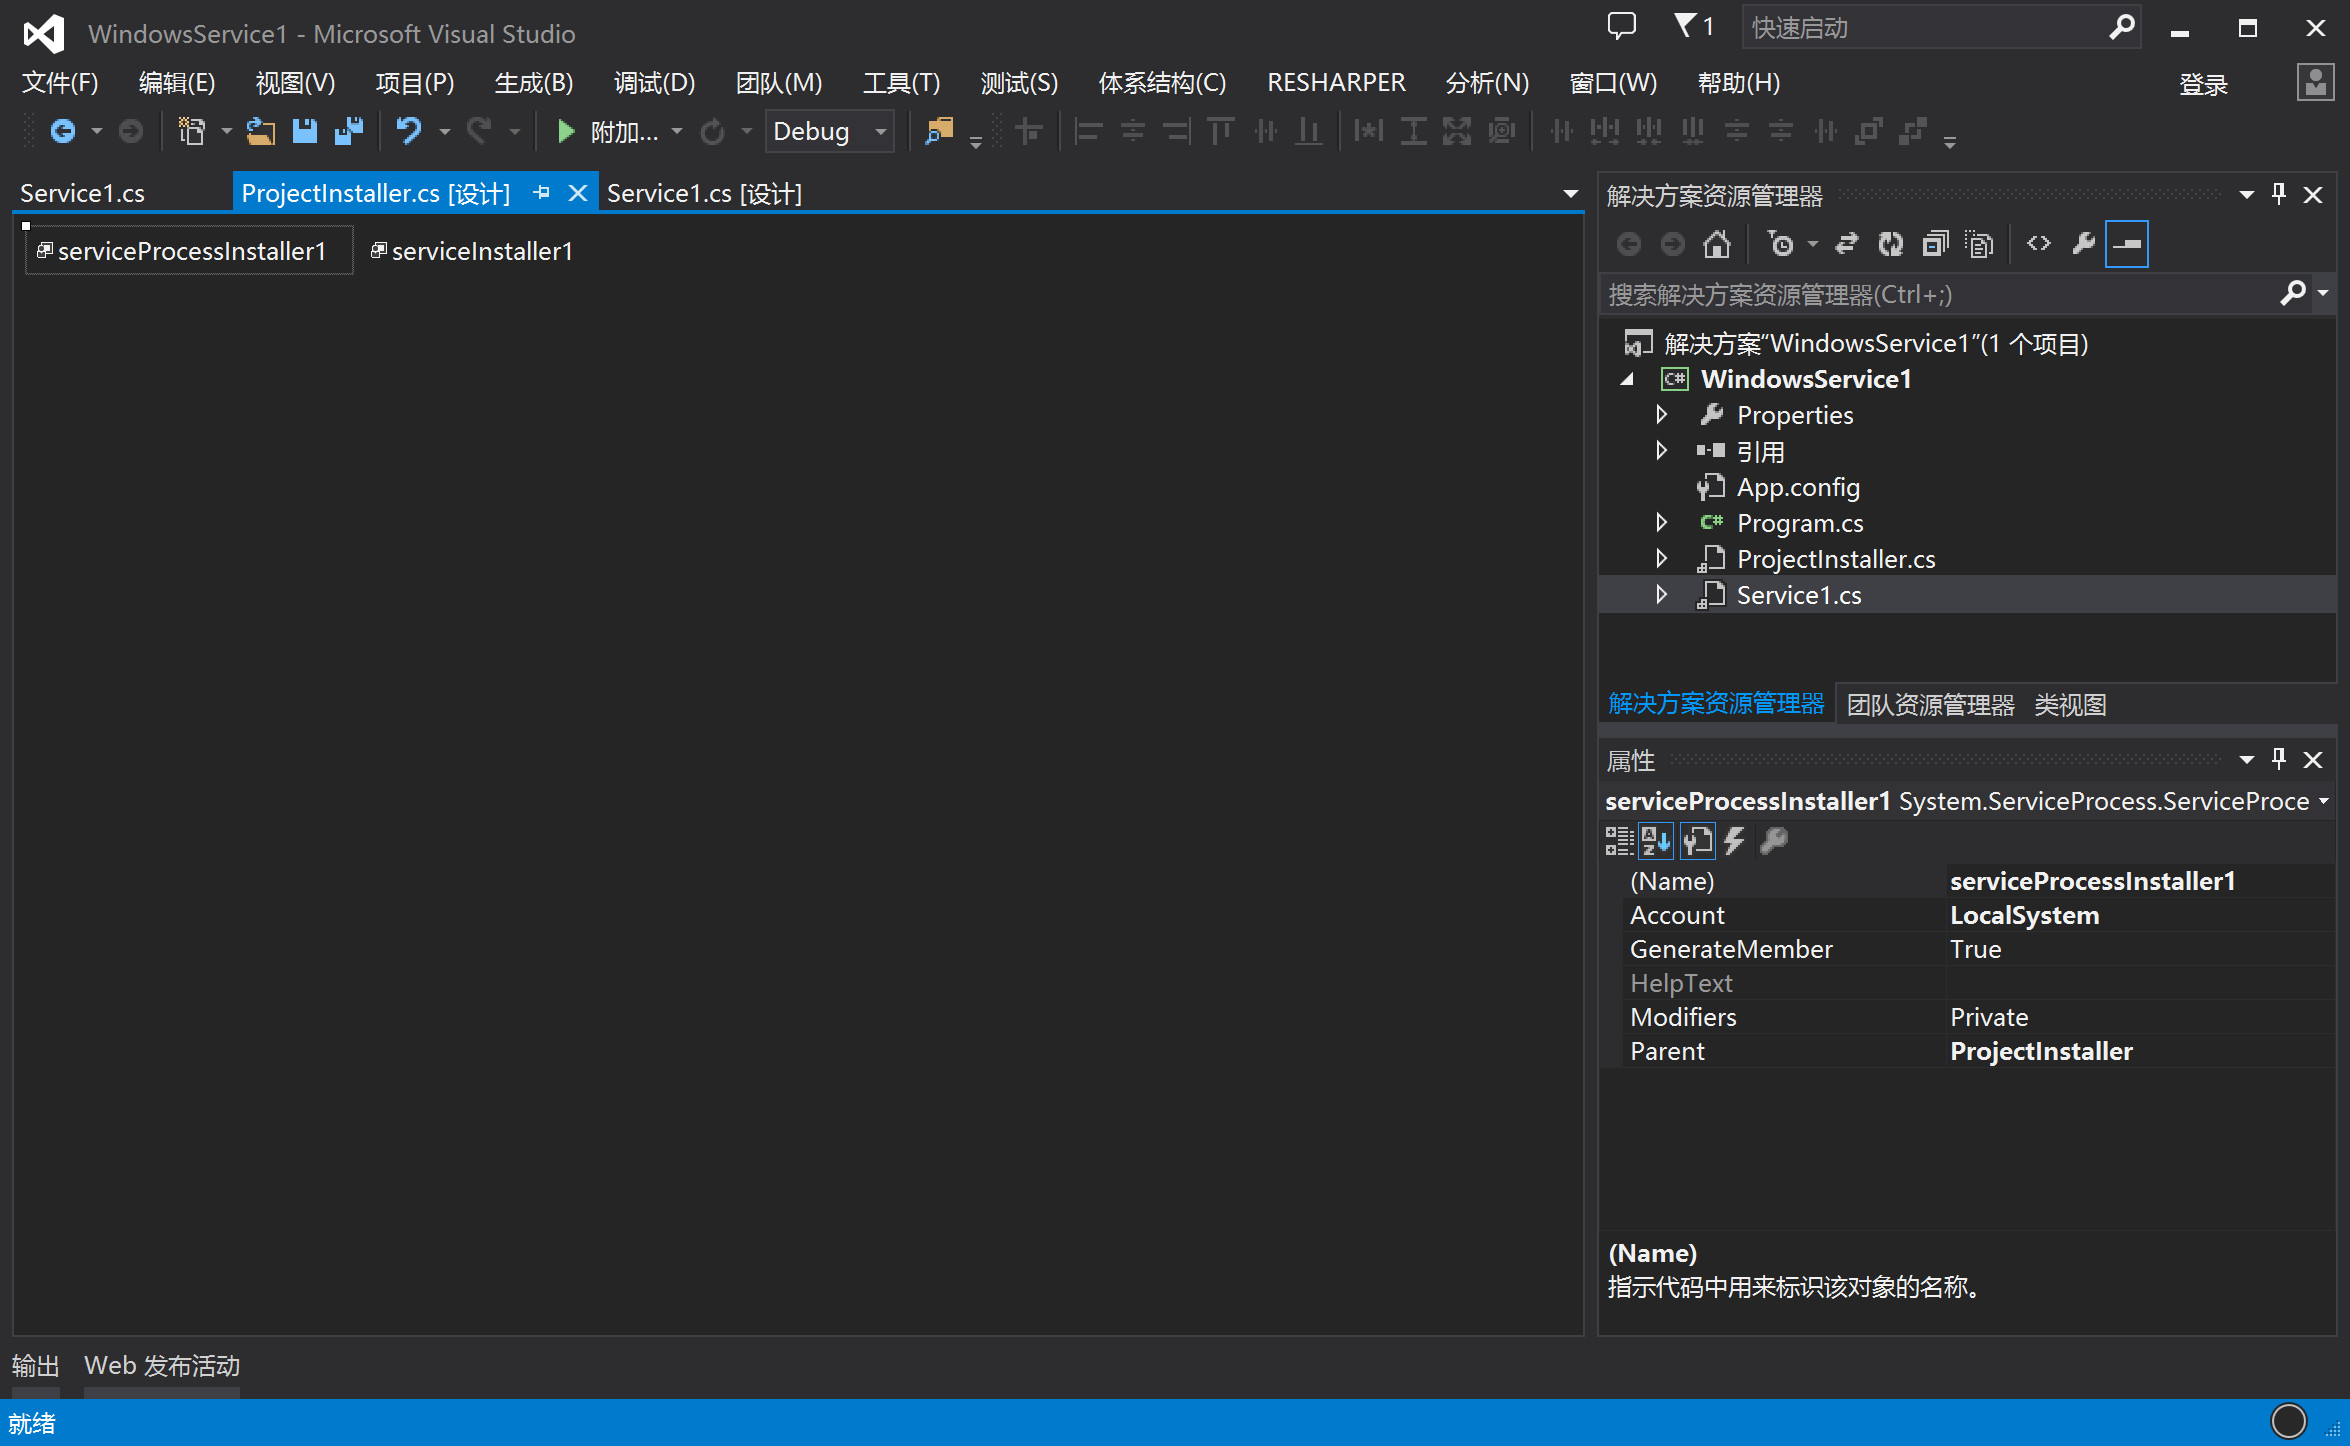Screen dimensions: 2350x1446
Task: Click the Undo arrow icon
Action: [408, 131]
